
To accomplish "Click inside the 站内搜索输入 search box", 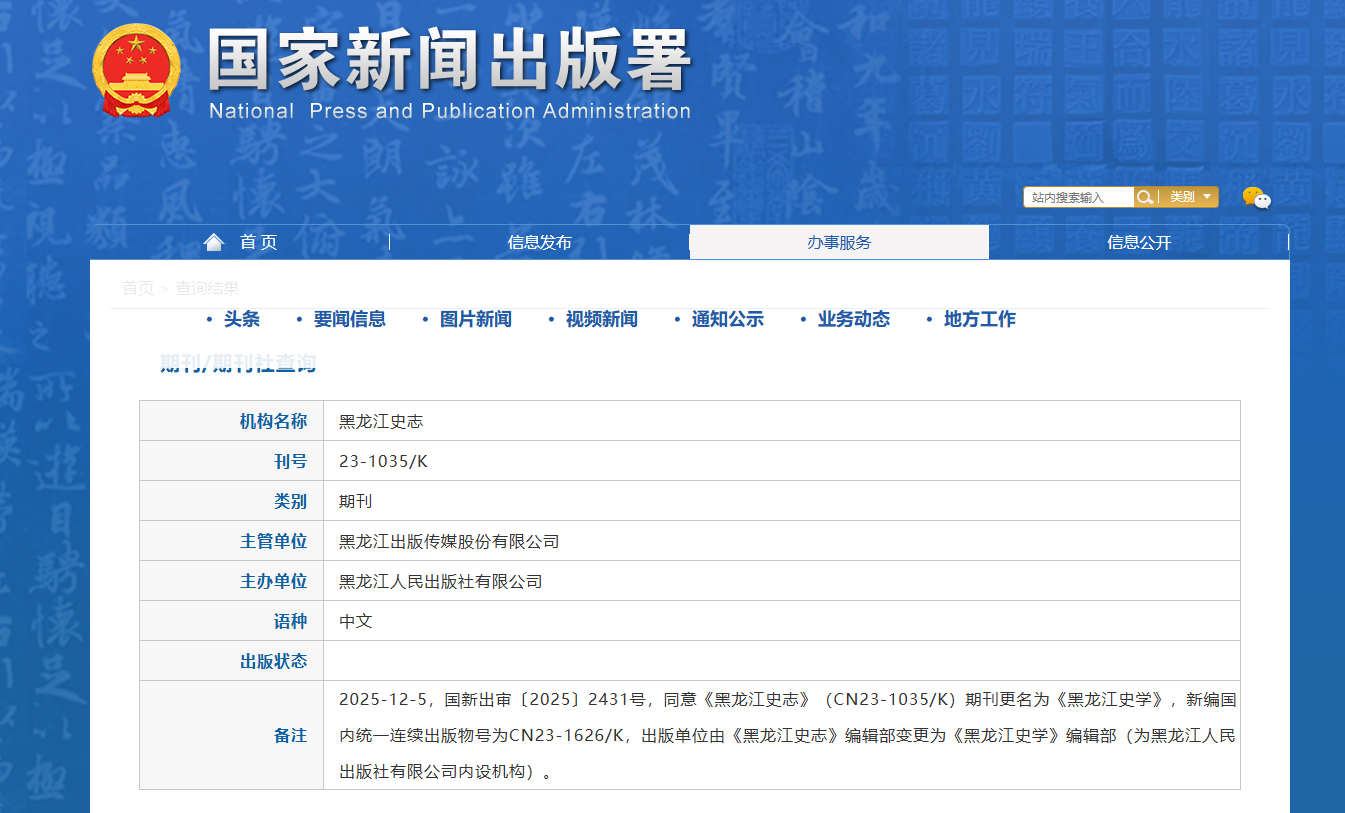I will tap(1078, 197).
